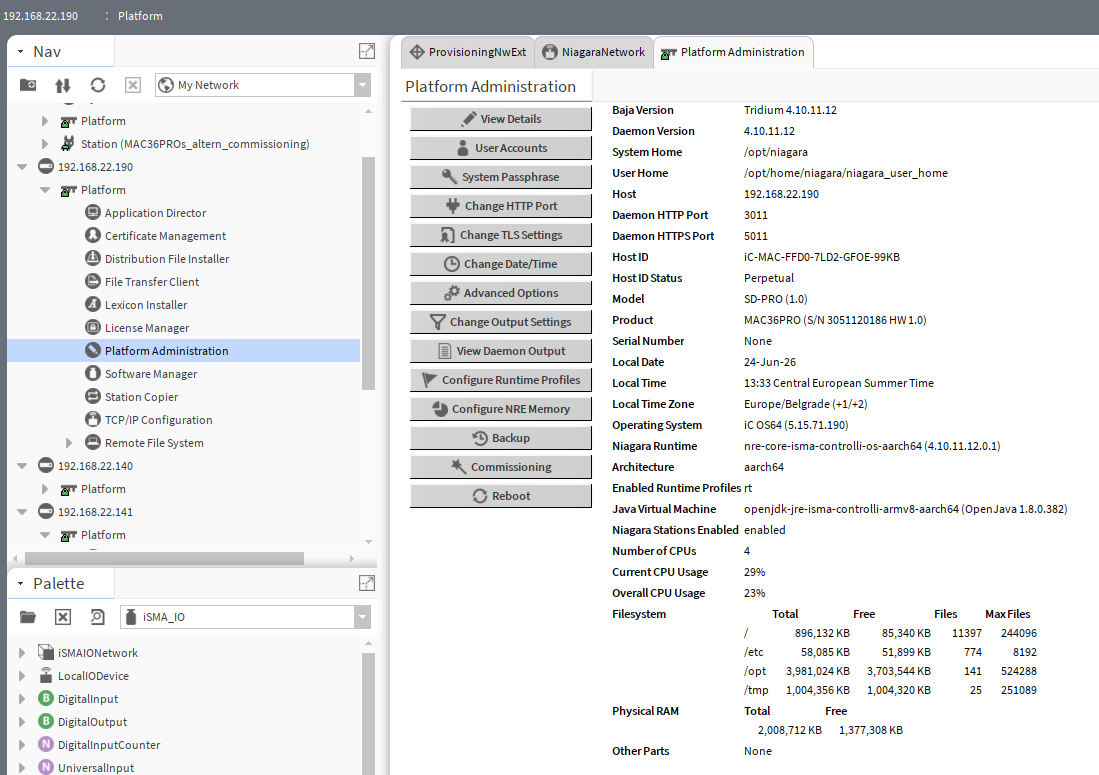Click View Details button
1099x775 pixels.
tap(500, 119)
